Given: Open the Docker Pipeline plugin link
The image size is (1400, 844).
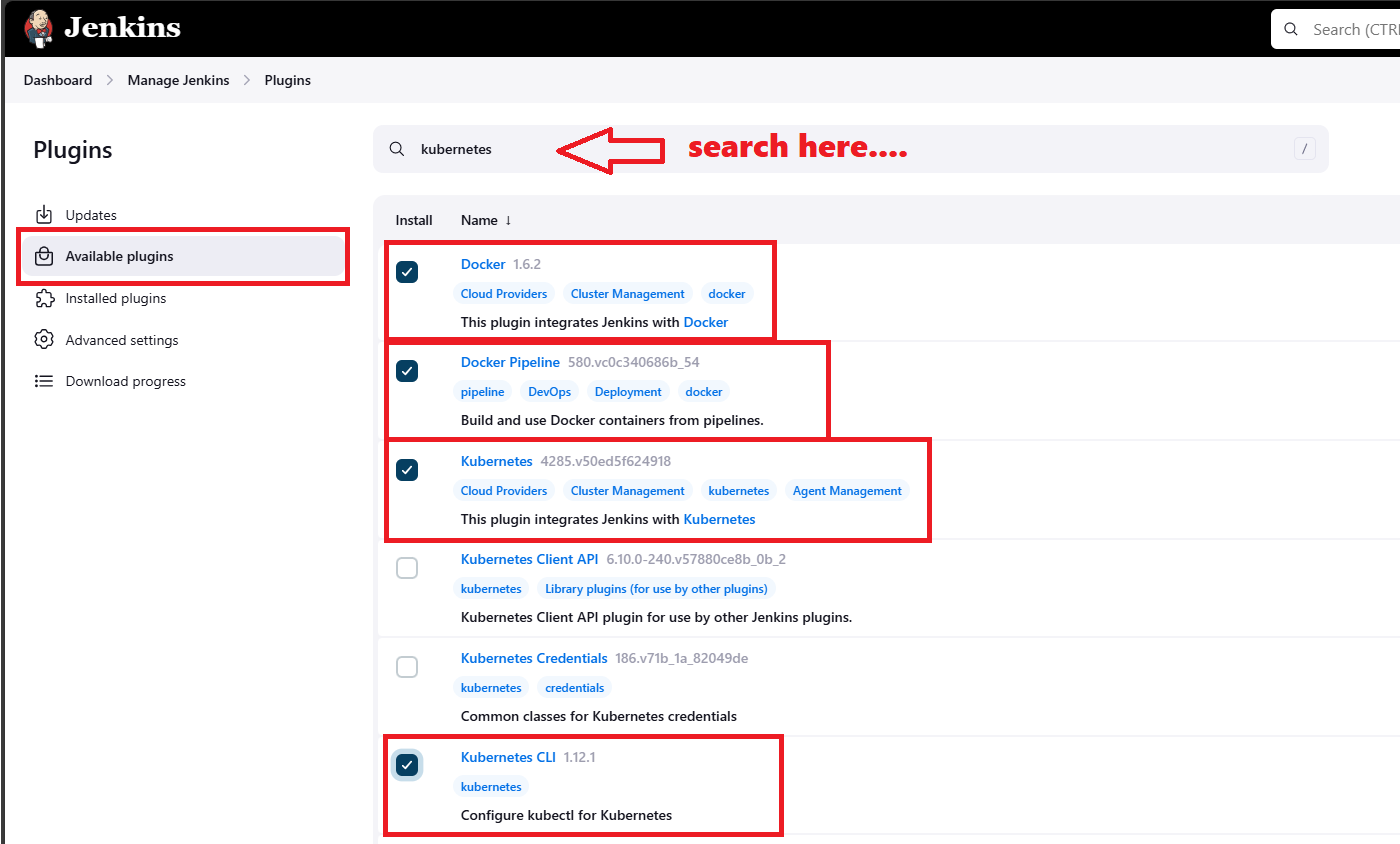Looking at the screenshot, I should pyautogui.click(x=510, y=362).
